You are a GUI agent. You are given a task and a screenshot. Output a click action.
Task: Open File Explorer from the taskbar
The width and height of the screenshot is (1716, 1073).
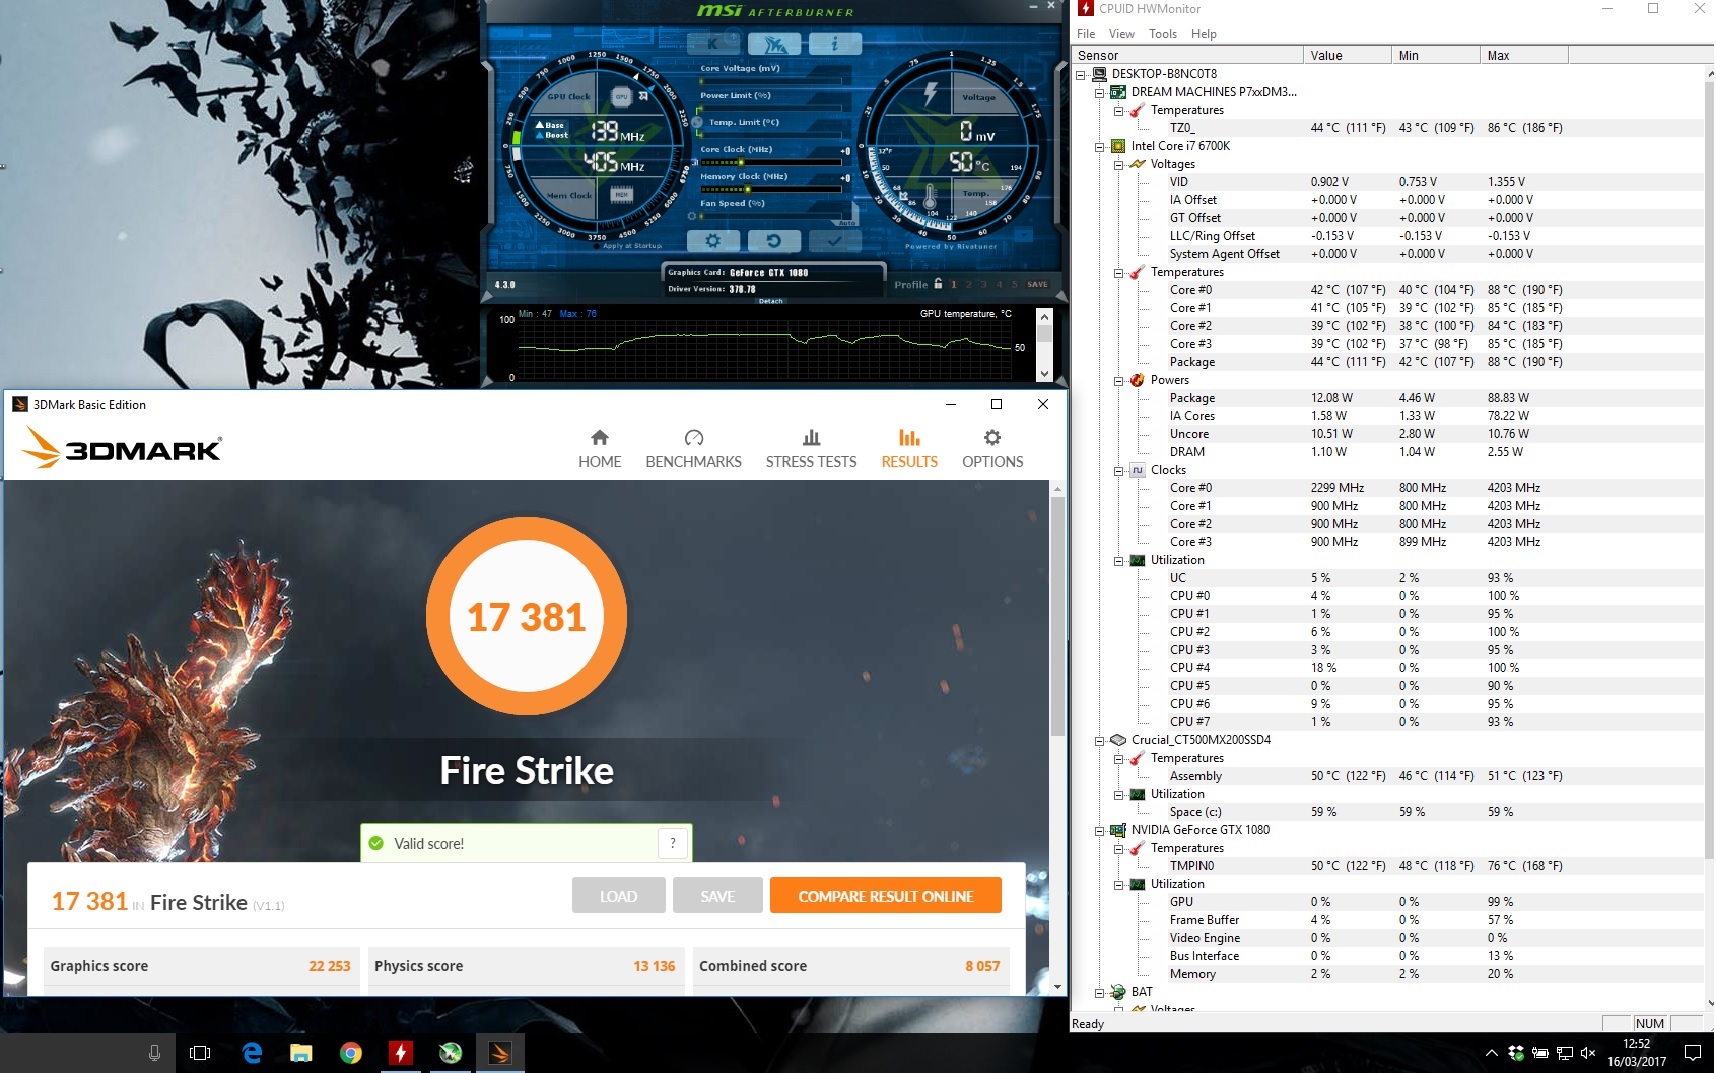click(x=301, y=1053)
